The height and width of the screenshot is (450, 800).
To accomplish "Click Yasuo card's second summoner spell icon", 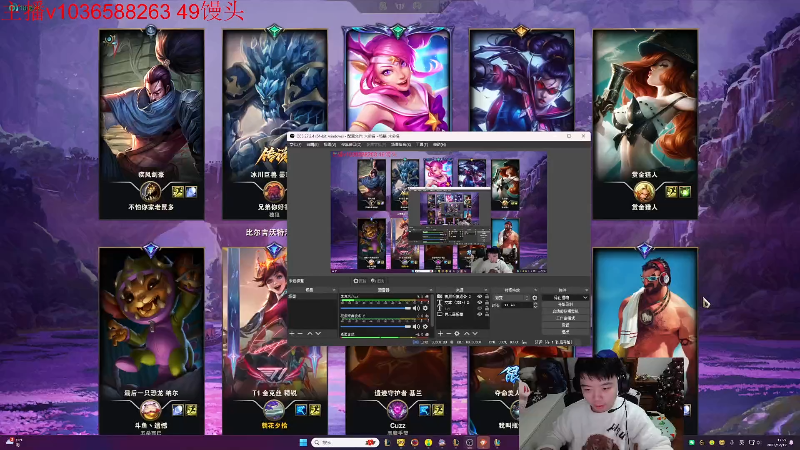I will point(191,192).
